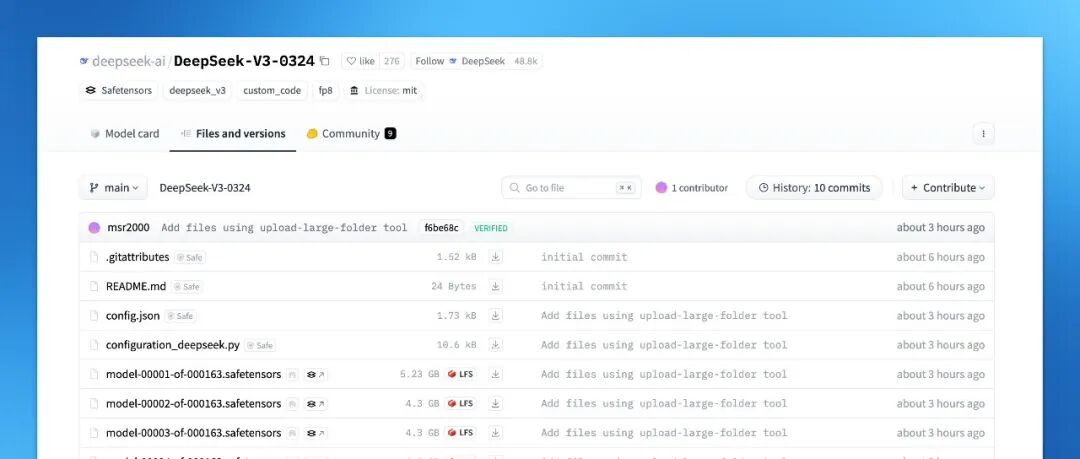Click the 5.23 GB size of model-00001
The image size is (1080, 459).
[419, 374]
